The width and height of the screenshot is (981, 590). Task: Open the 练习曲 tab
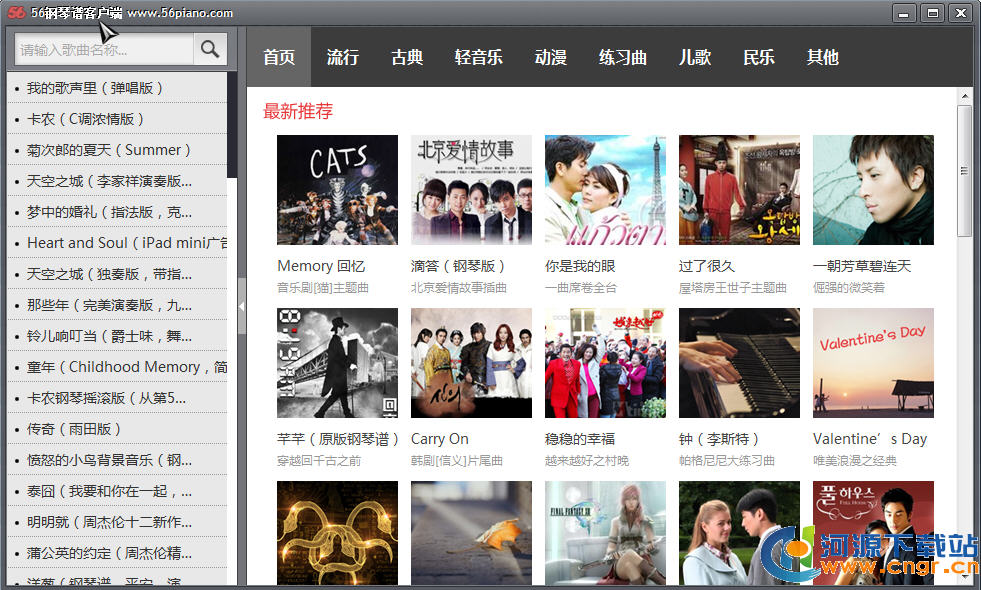(623, 57)
